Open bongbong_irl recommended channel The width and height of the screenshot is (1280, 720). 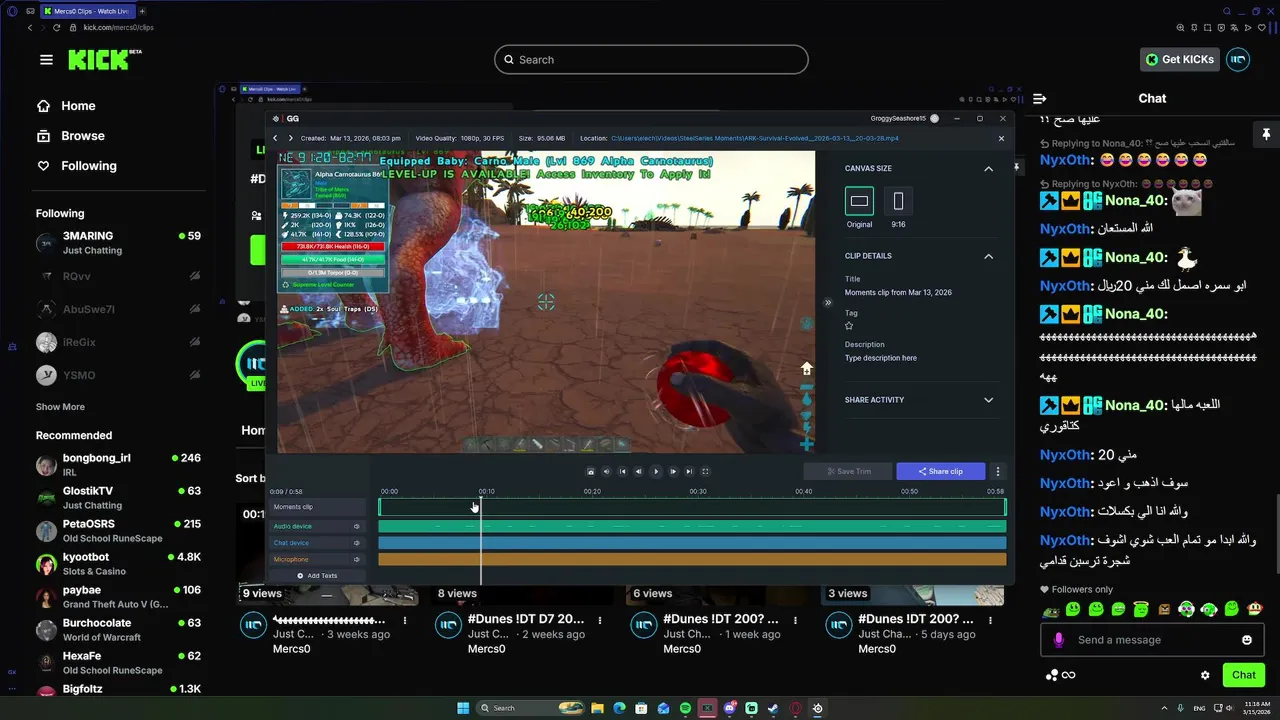point(118,465)
